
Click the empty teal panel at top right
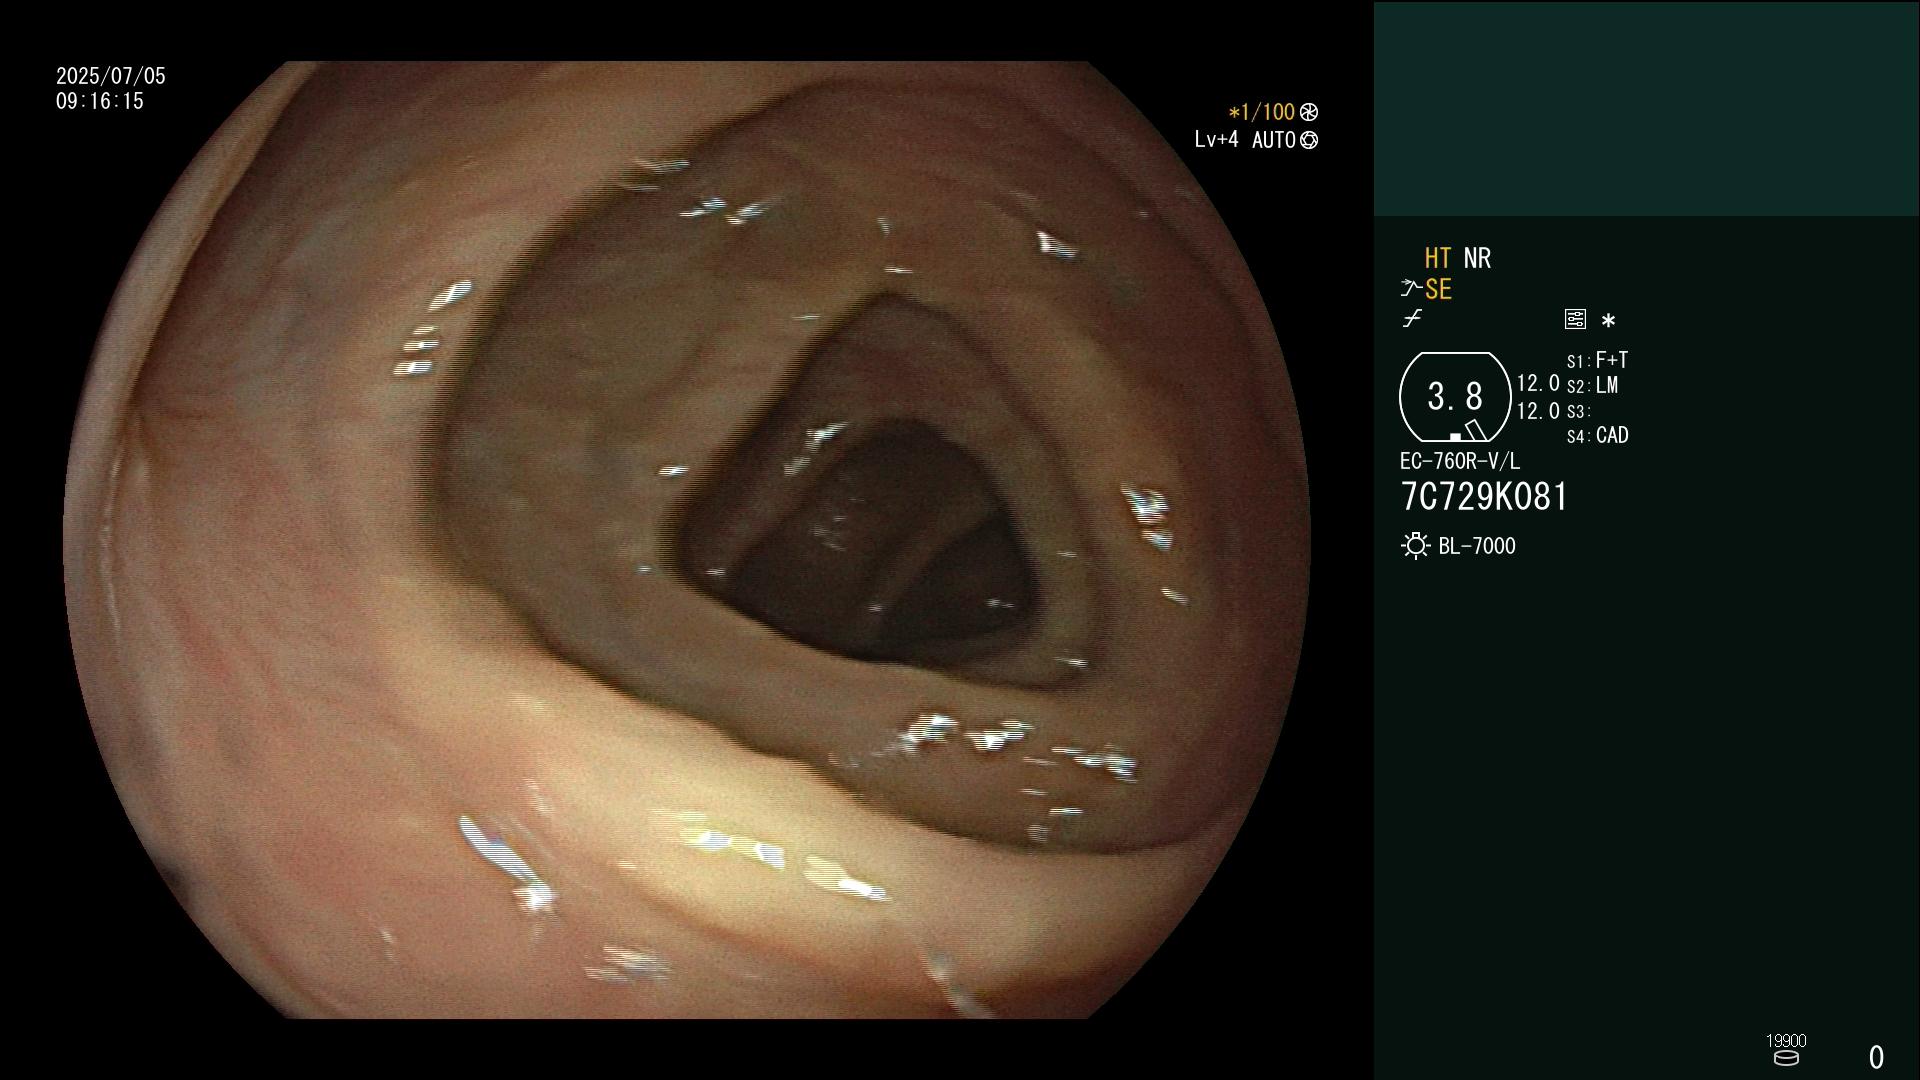[x=1646, y=108]
